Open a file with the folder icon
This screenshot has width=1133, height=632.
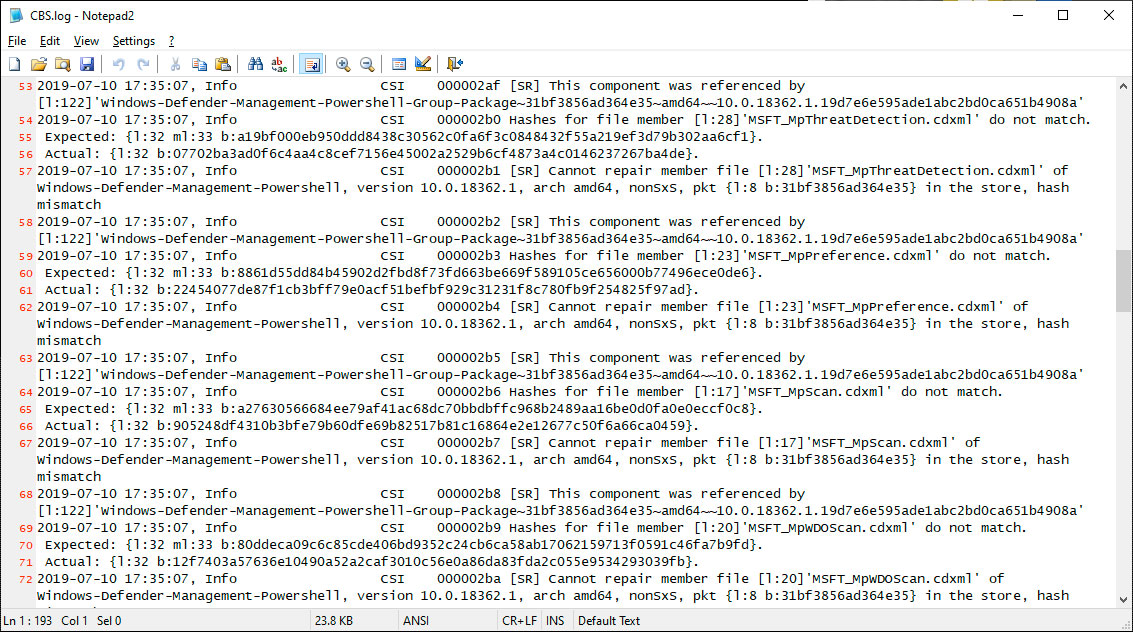pyautogui.click(x=38, y=64)
